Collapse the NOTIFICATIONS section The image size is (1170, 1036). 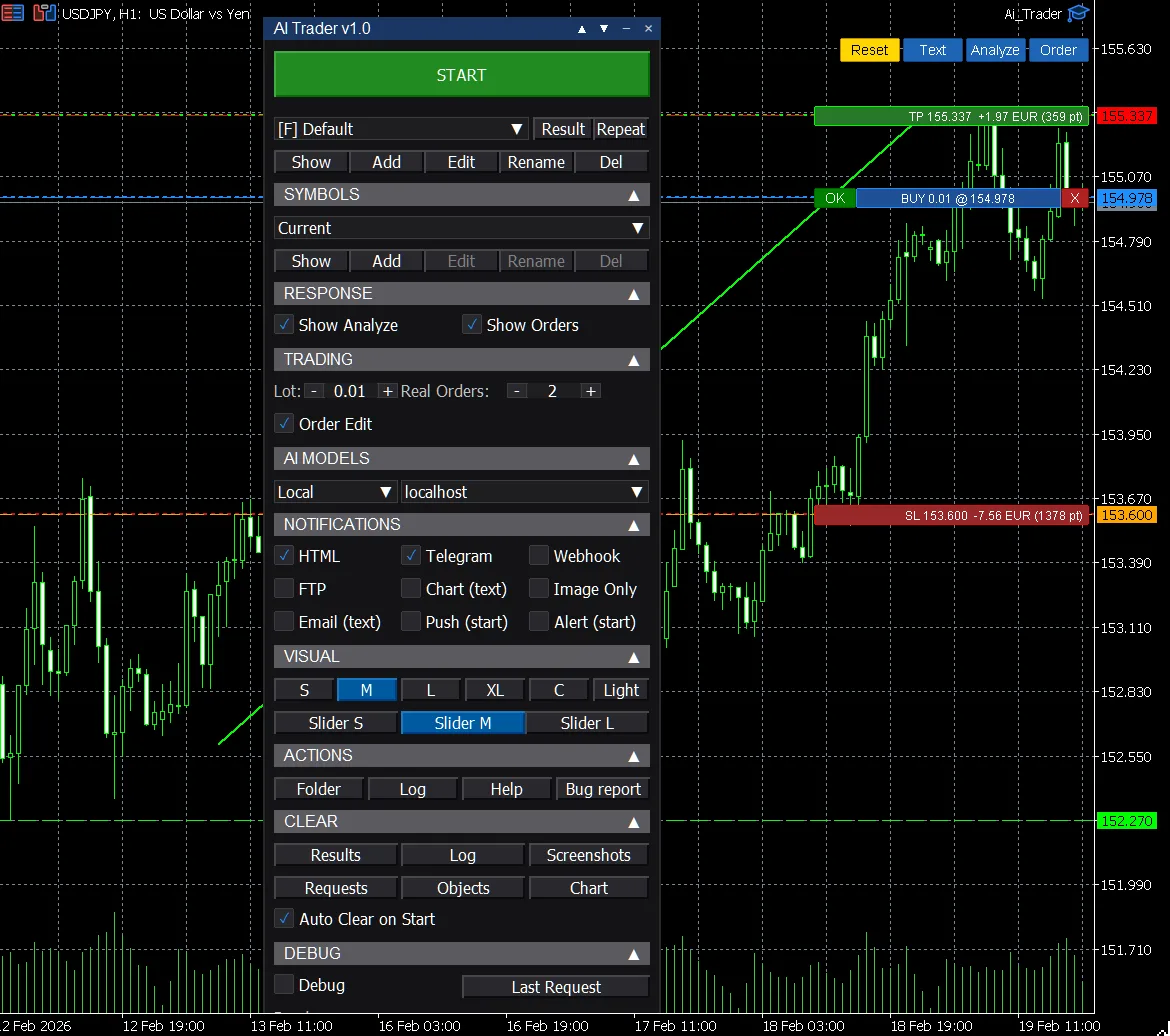pos(634,525)
